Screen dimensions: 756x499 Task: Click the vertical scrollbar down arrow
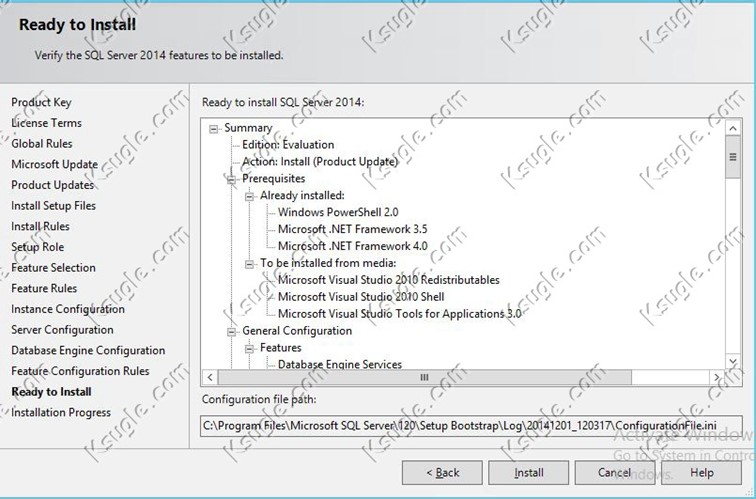[733, 361]
